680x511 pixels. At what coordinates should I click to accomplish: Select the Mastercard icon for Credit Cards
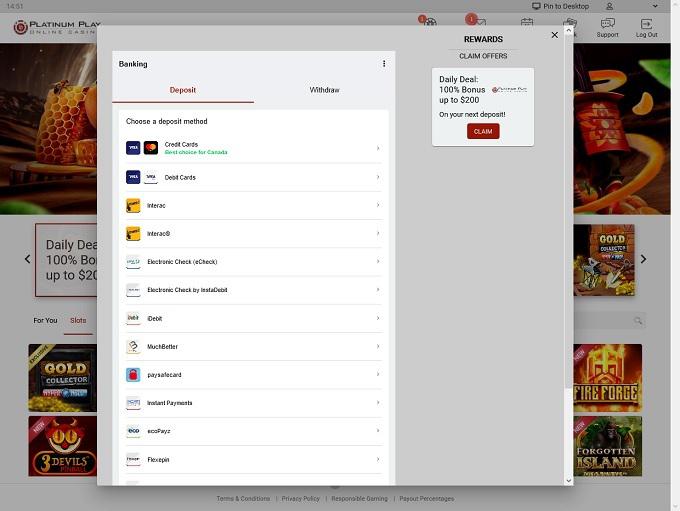point(151,148)
